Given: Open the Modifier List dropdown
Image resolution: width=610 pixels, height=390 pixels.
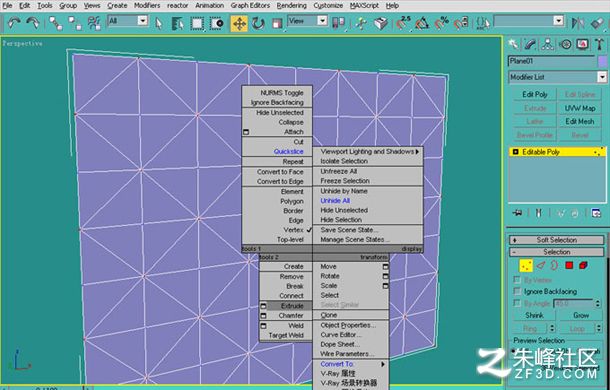Looking at the screenshot, I should point(557,77).
